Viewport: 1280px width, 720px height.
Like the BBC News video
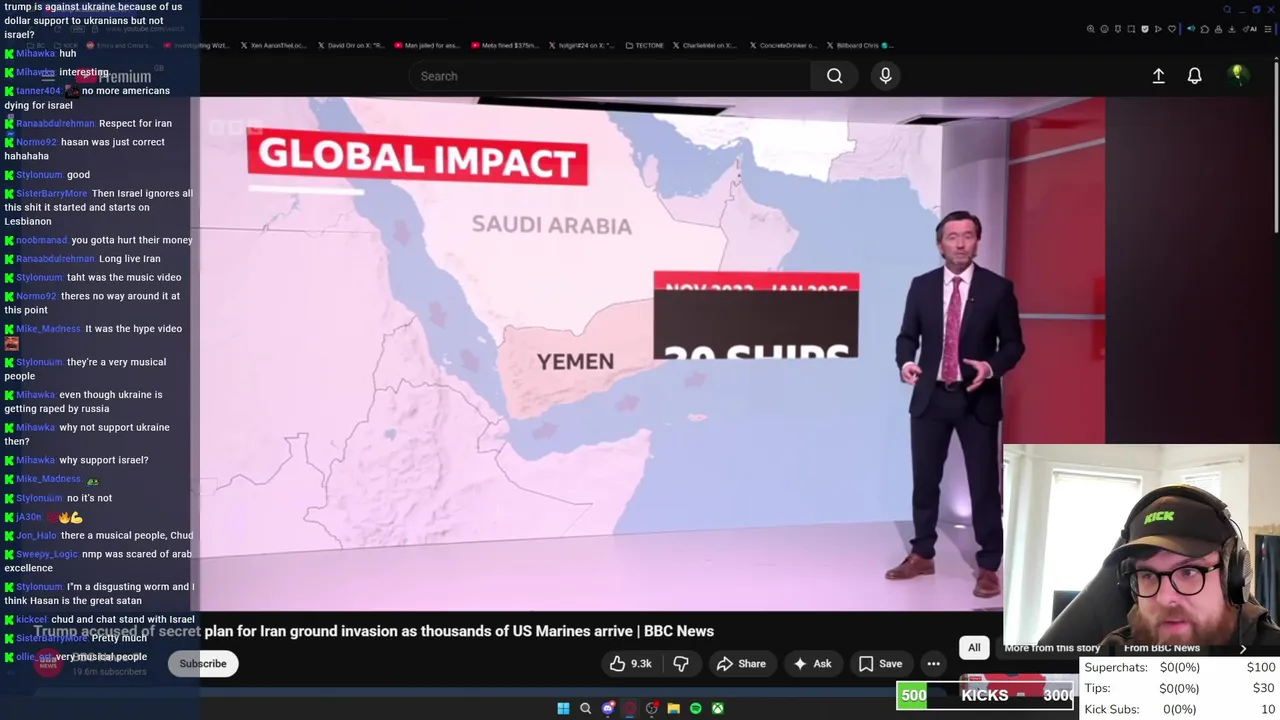click(x=630, y=663)
